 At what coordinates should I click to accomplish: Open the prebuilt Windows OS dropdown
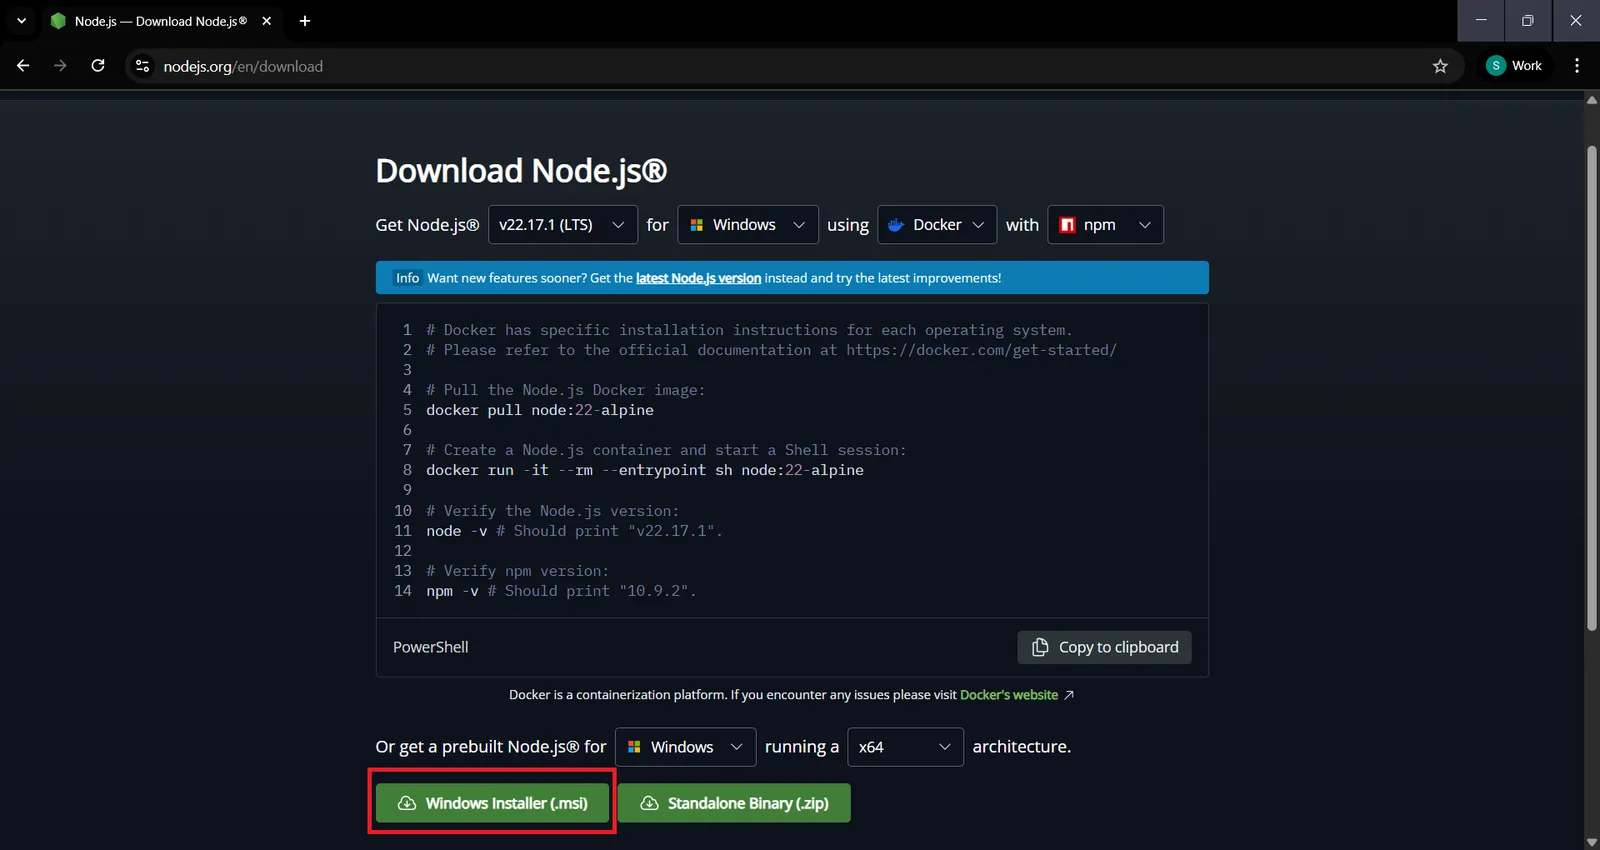point(685,747)
